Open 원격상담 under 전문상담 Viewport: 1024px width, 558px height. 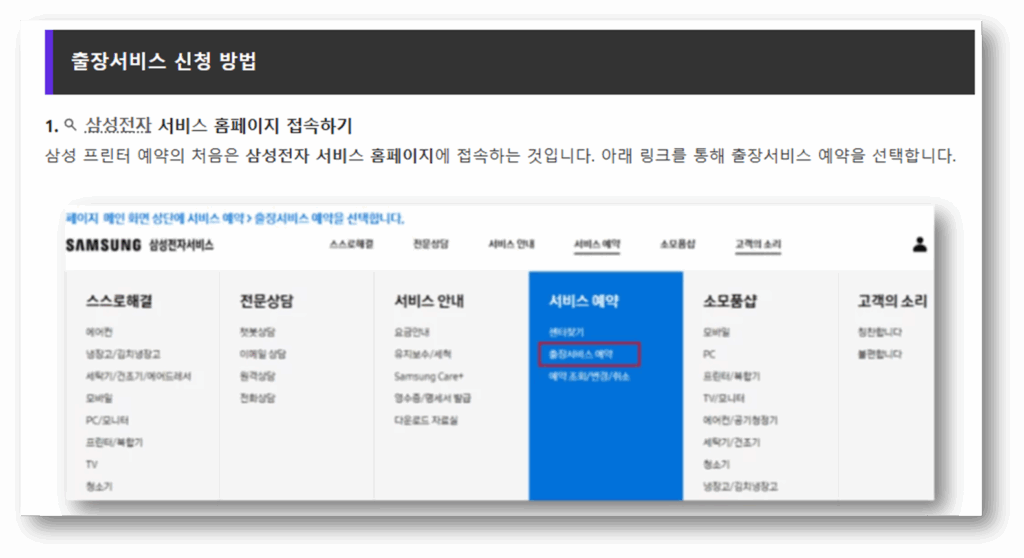[x=257, y=376]
